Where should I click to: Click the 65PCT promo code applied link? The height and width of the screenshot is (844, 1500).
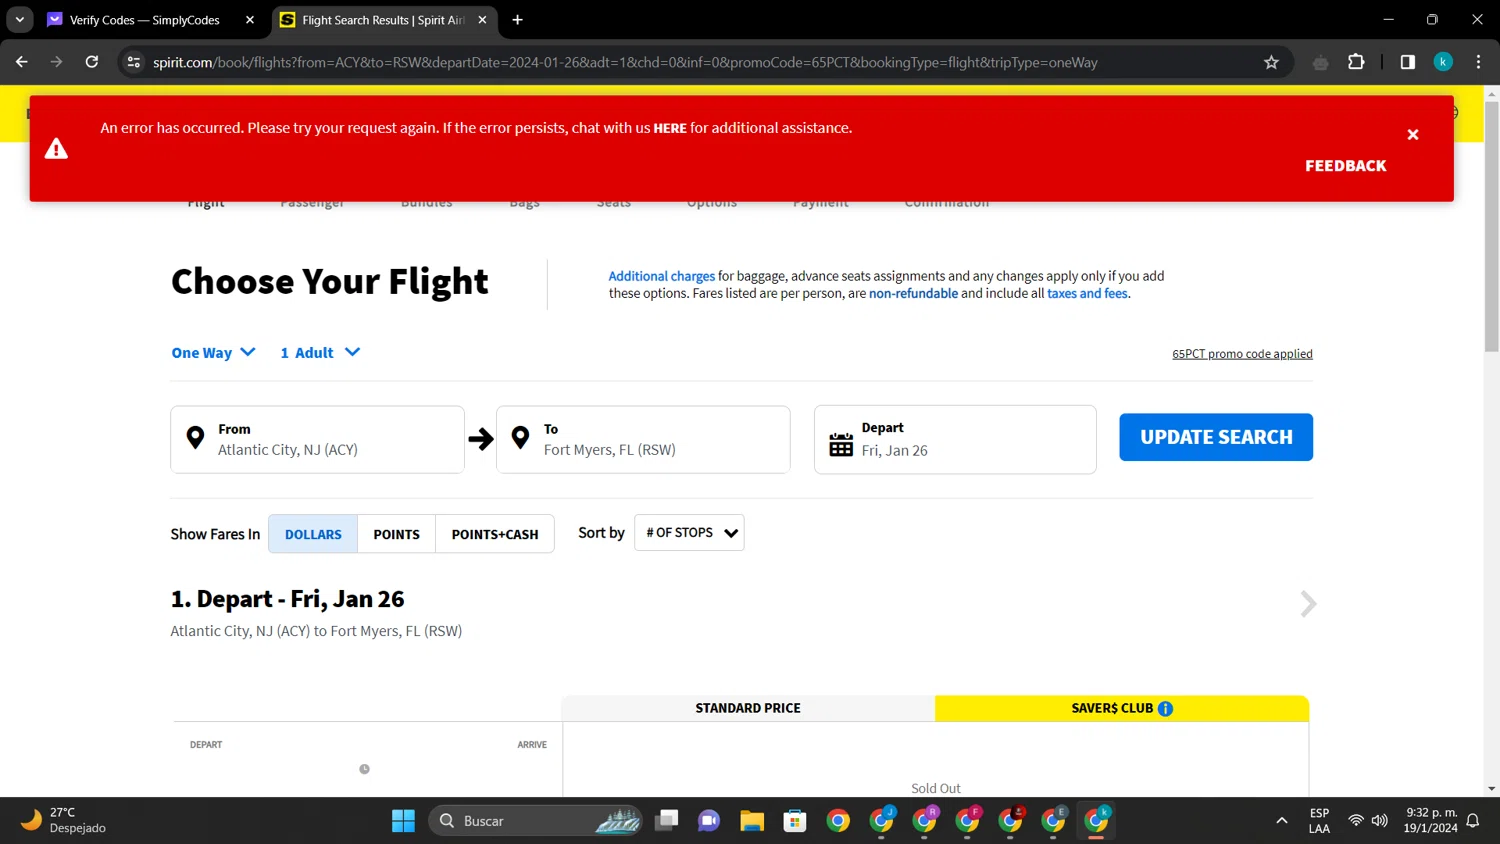1242,354
